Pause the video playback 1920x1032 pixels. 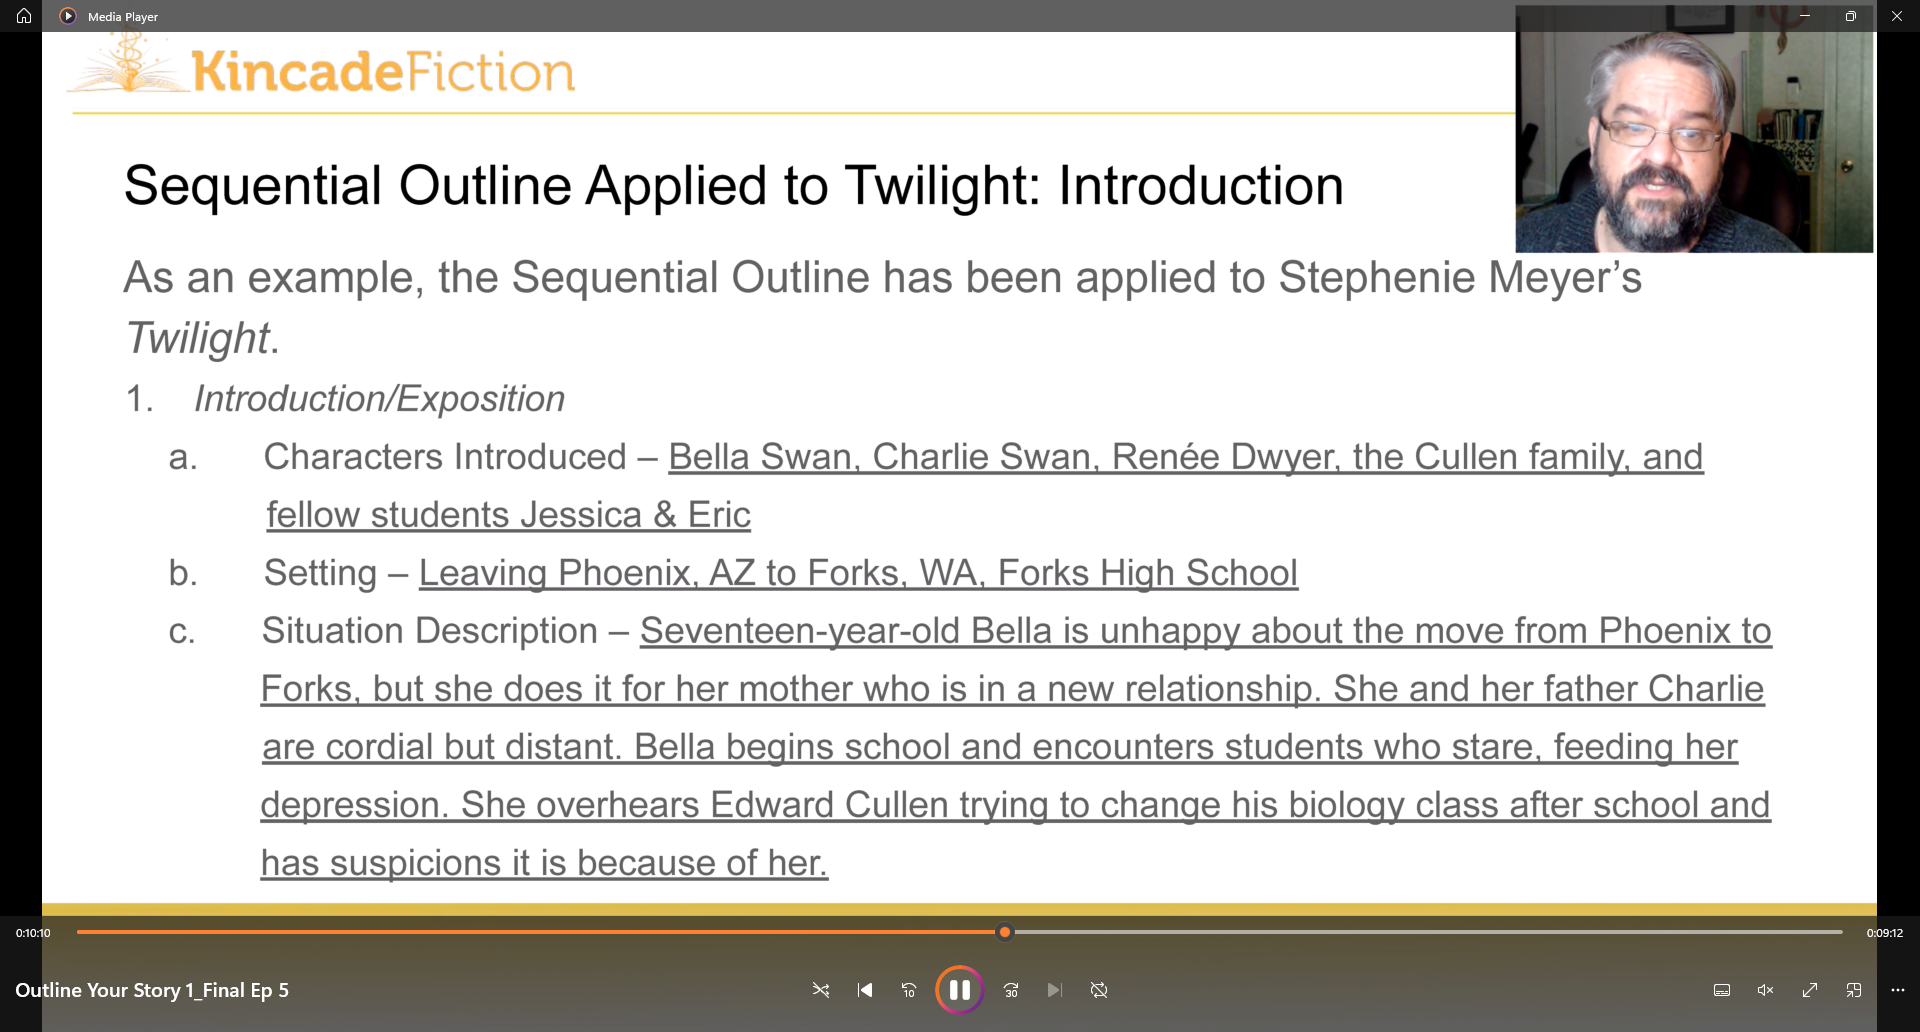point(960,990)
